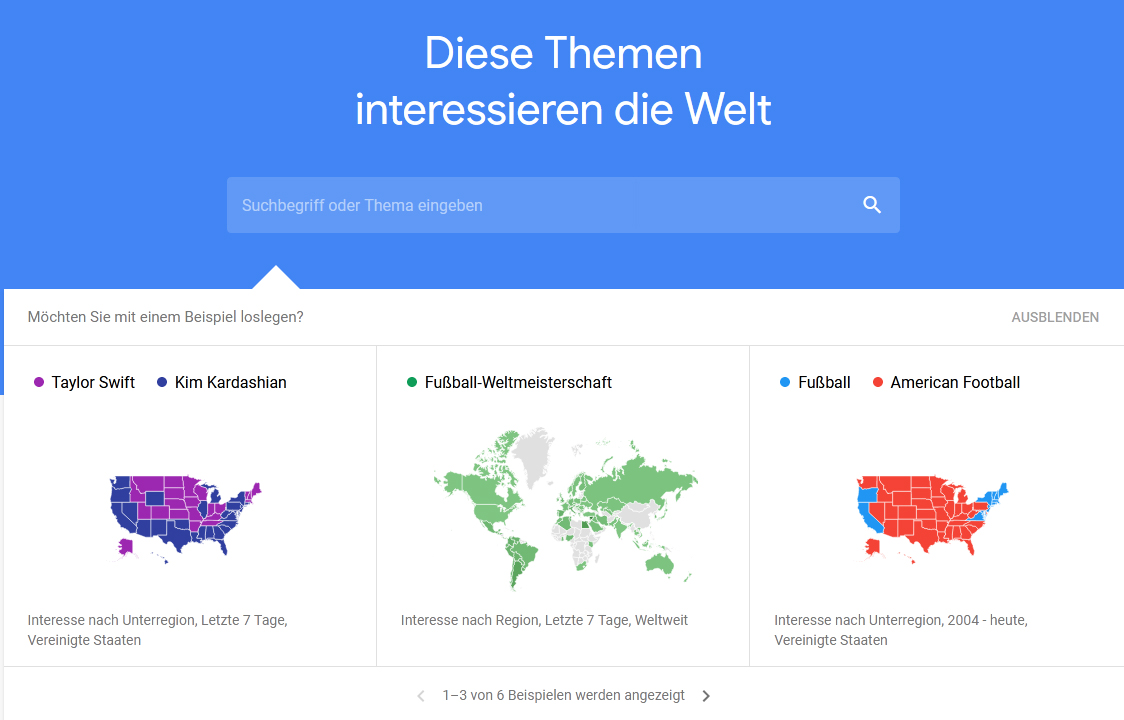Click the Fußball label in third card
This screenshot has height=720, width=1124.
[x=824, y=382]
